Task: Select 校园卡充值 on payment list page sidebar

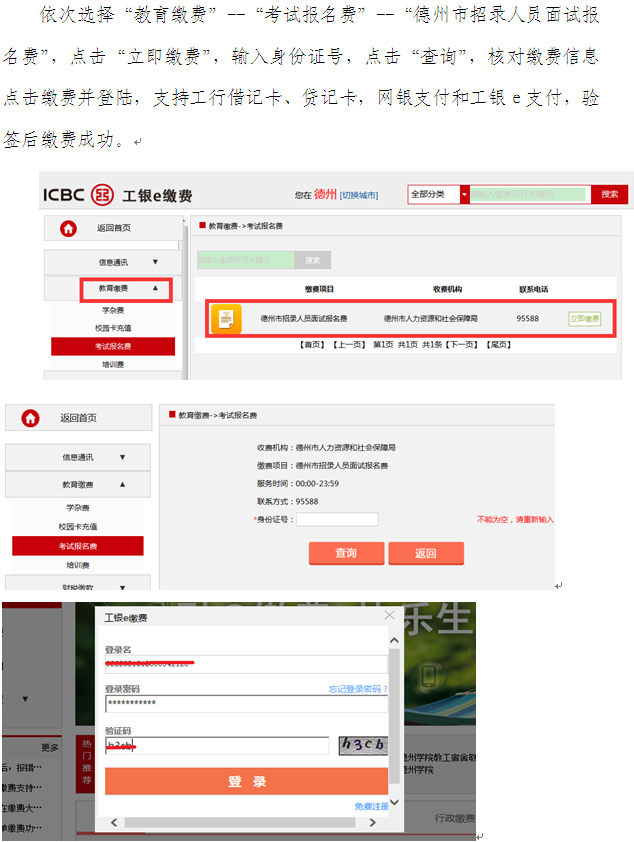Action: 113,328
